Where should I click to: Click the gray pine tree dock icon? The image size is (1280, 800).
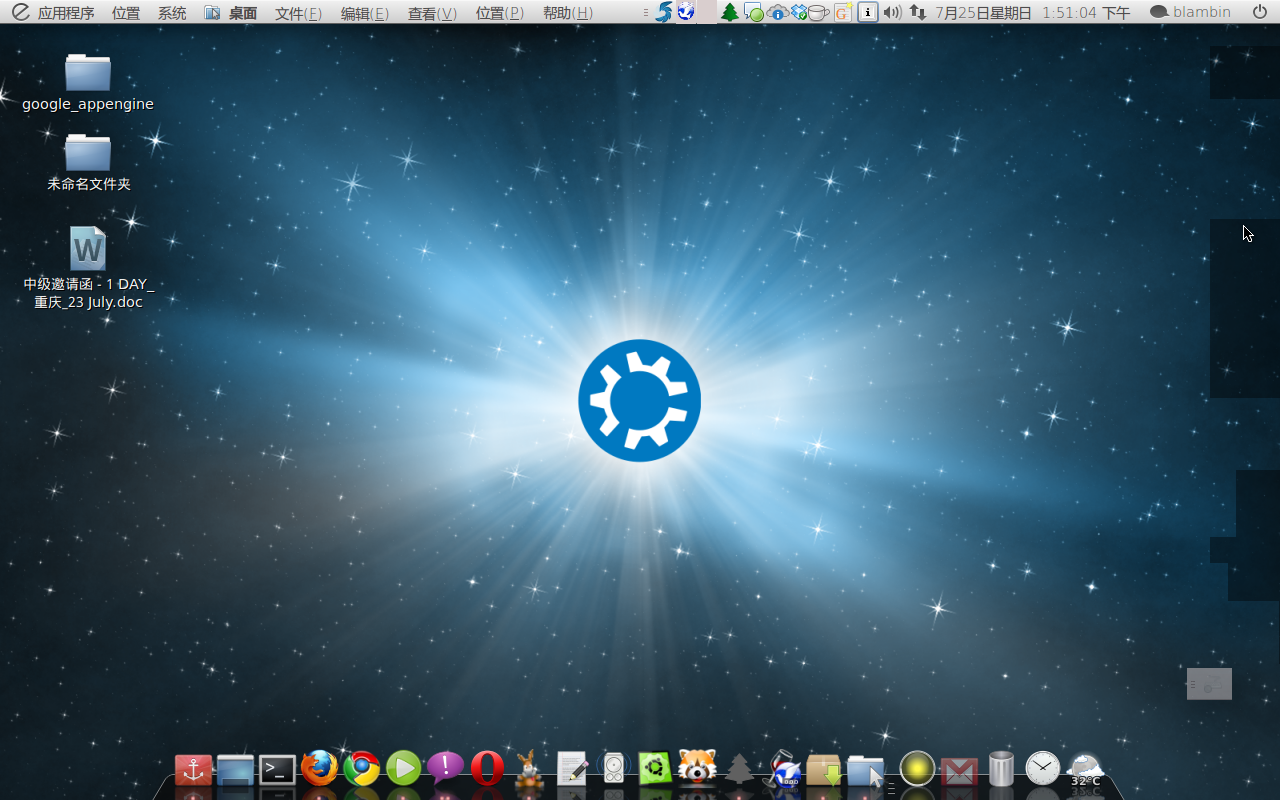[739, 768]
